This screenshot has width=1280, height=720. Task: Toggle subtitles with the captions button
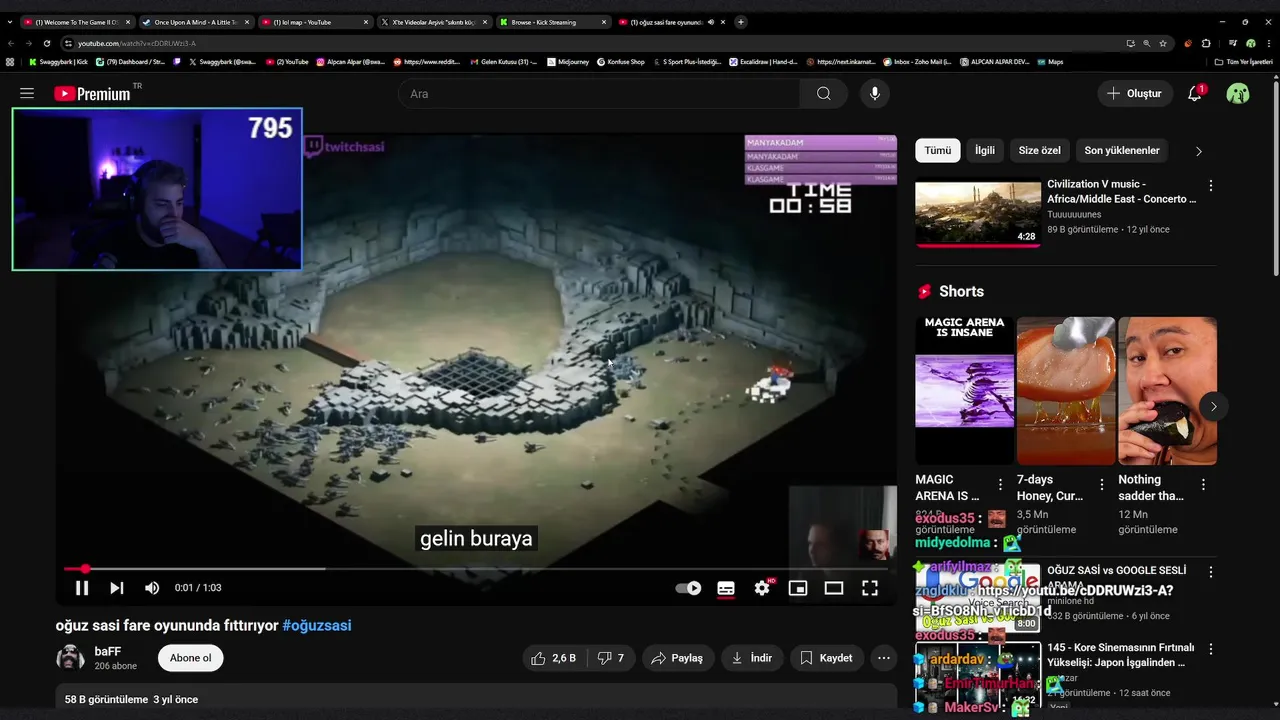coord(726,588)
